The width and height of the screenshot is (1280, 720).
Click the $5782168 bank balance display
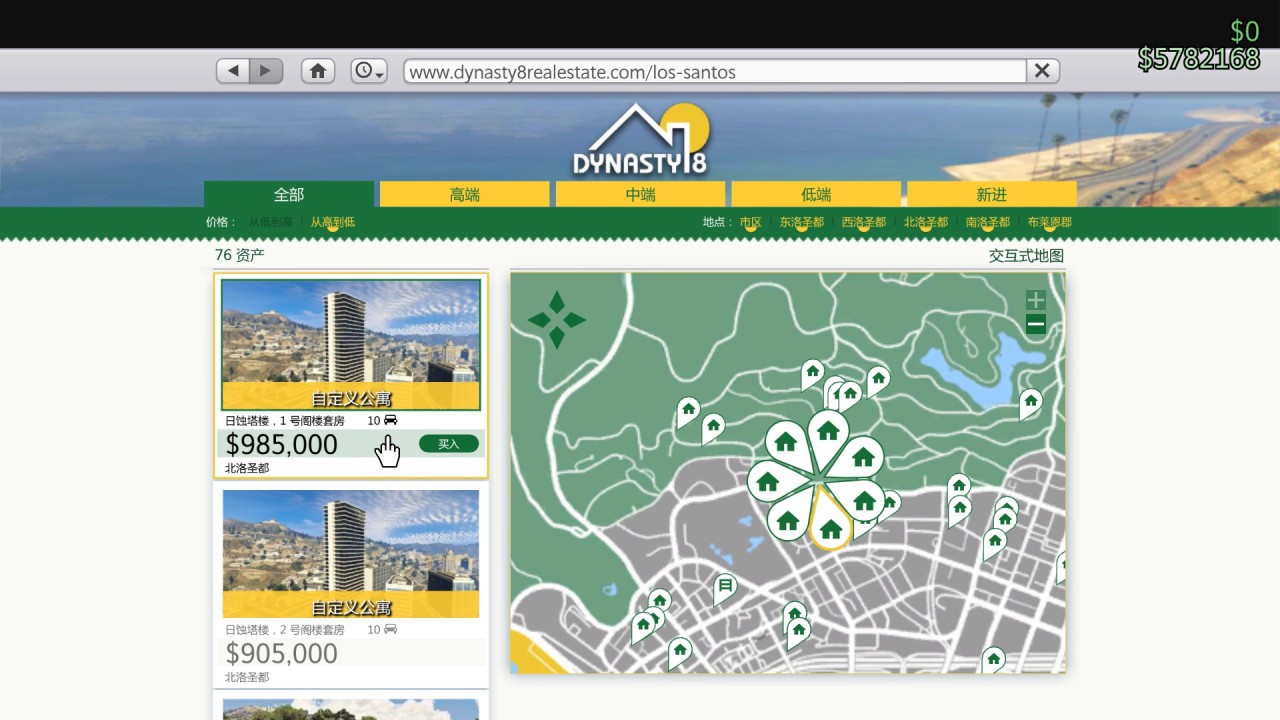[1198, 59]
